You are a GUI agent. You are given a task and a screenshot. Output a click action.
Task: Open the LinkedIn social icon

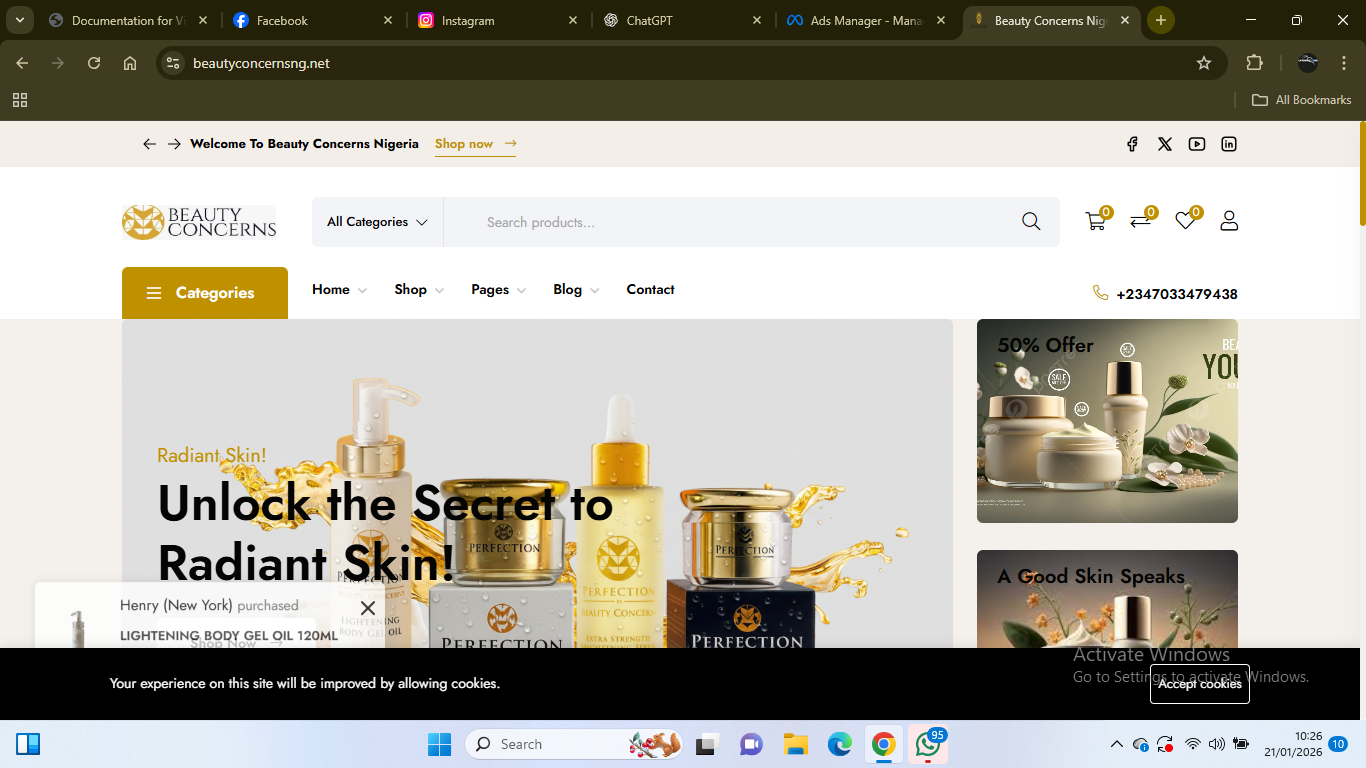[x=1229, y=144]
